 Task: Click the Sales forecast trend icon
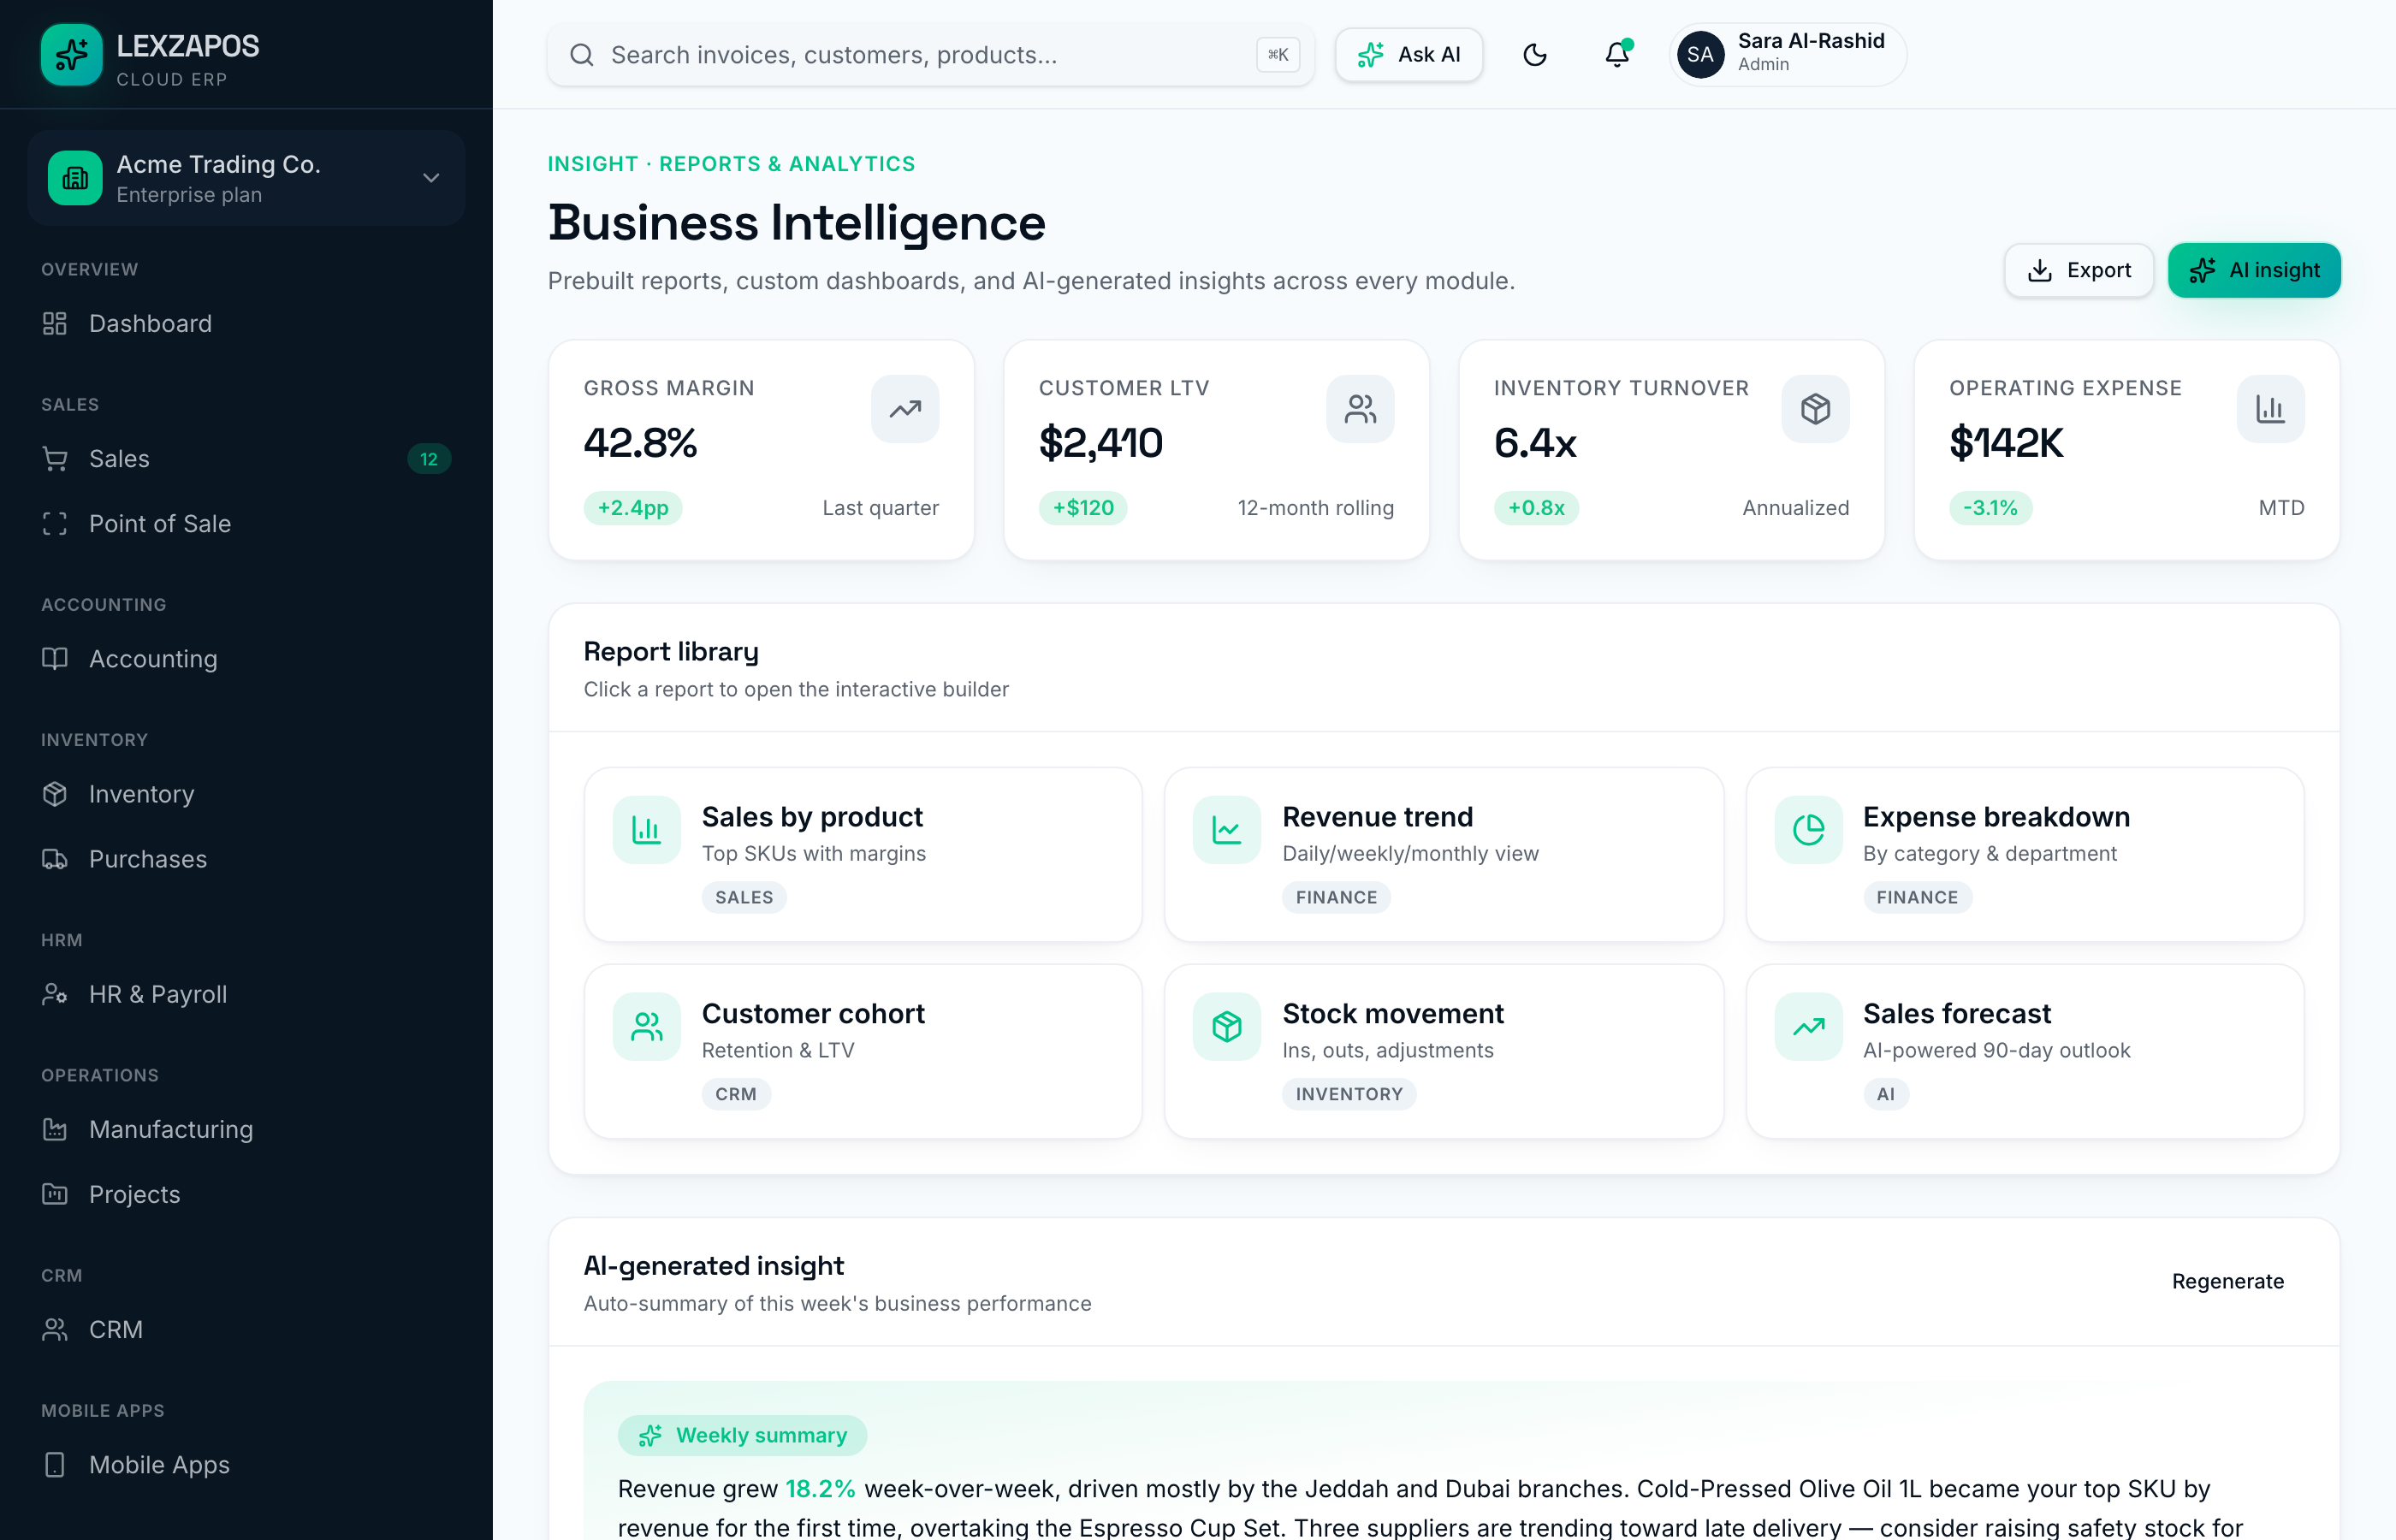pyautogui.click(x=1808, y=1027)
